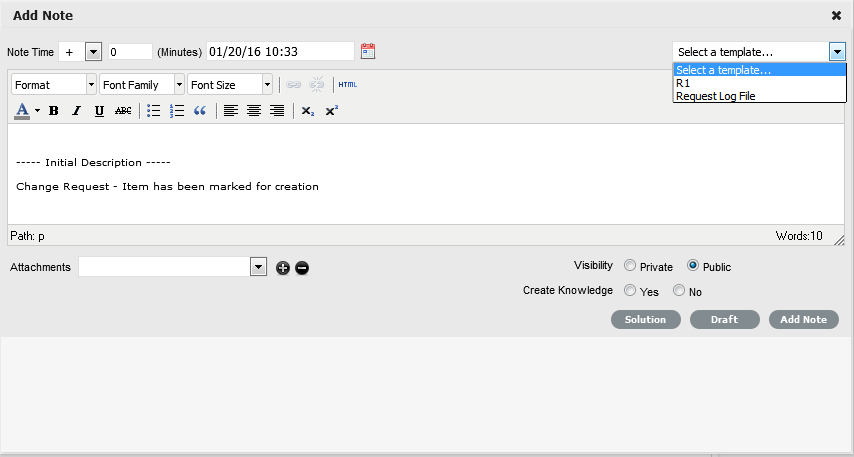Toggle underline text formatting
The height and width of the screenshot is (457, 854).
[99, 111]
